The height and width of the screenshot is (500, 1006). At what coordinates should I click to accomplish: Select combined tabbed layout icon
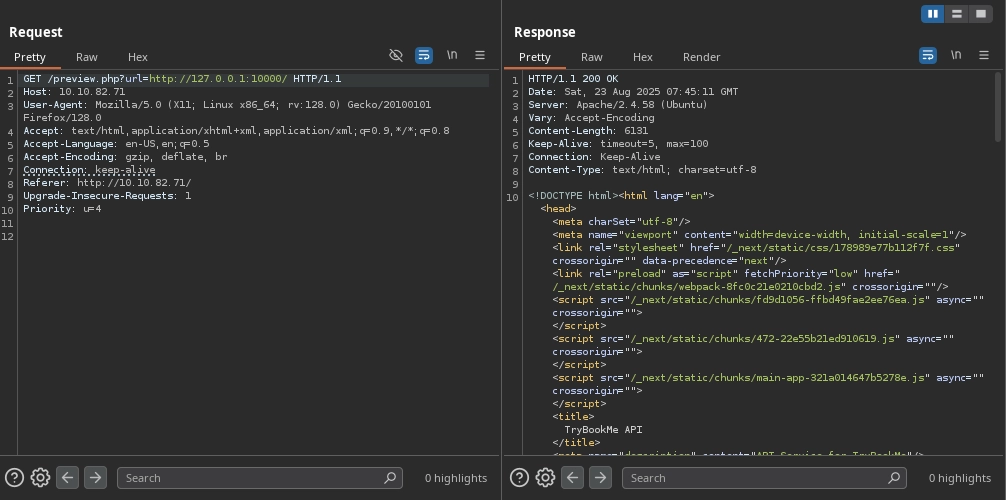point(981,14)
